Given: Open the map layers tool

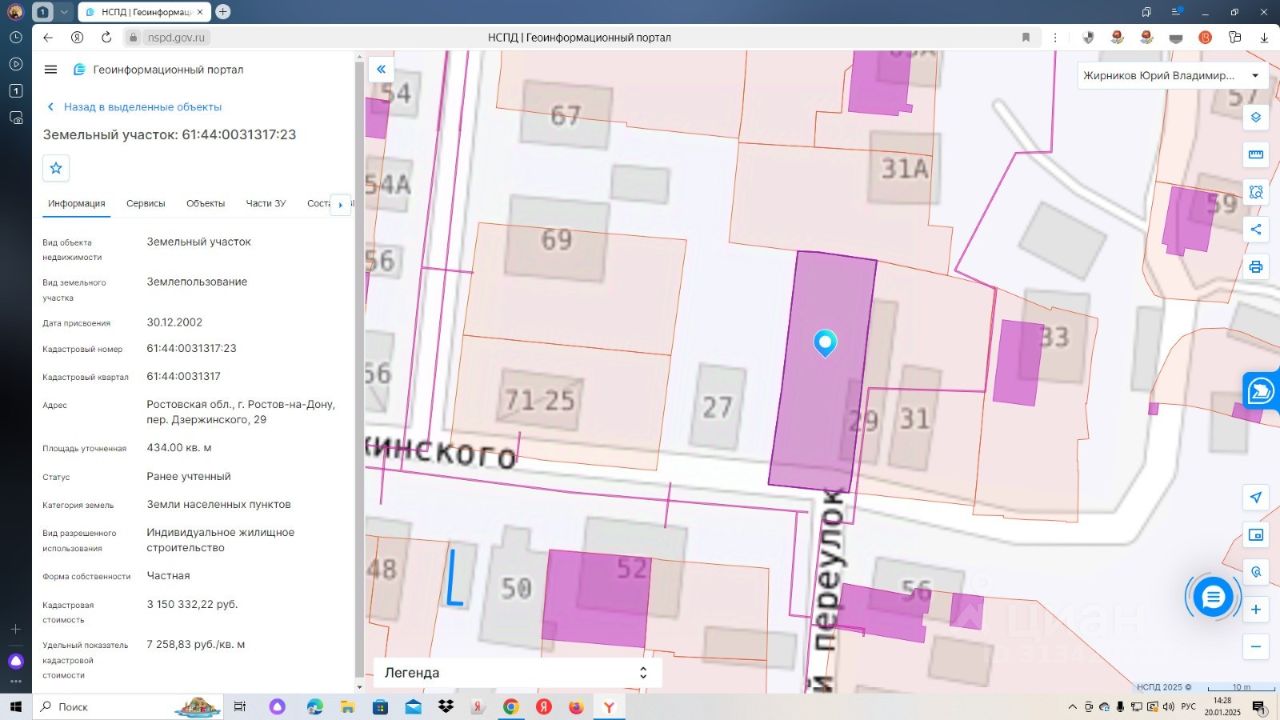Looking at the screenshot, I should pos(1256,117).
